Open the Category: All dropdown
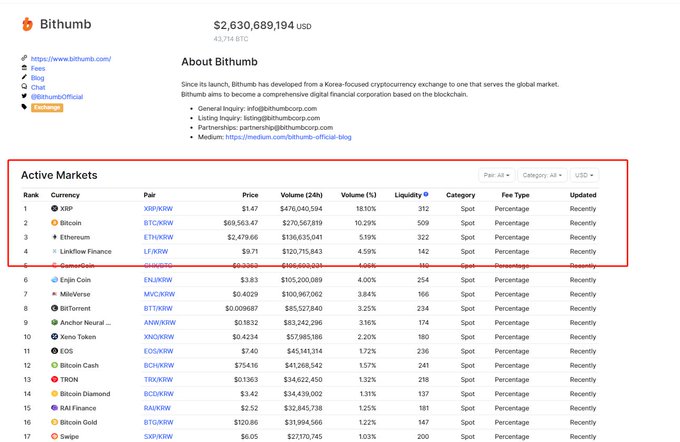This screenshot has height=442, width=680. click(x=542, y=175)
